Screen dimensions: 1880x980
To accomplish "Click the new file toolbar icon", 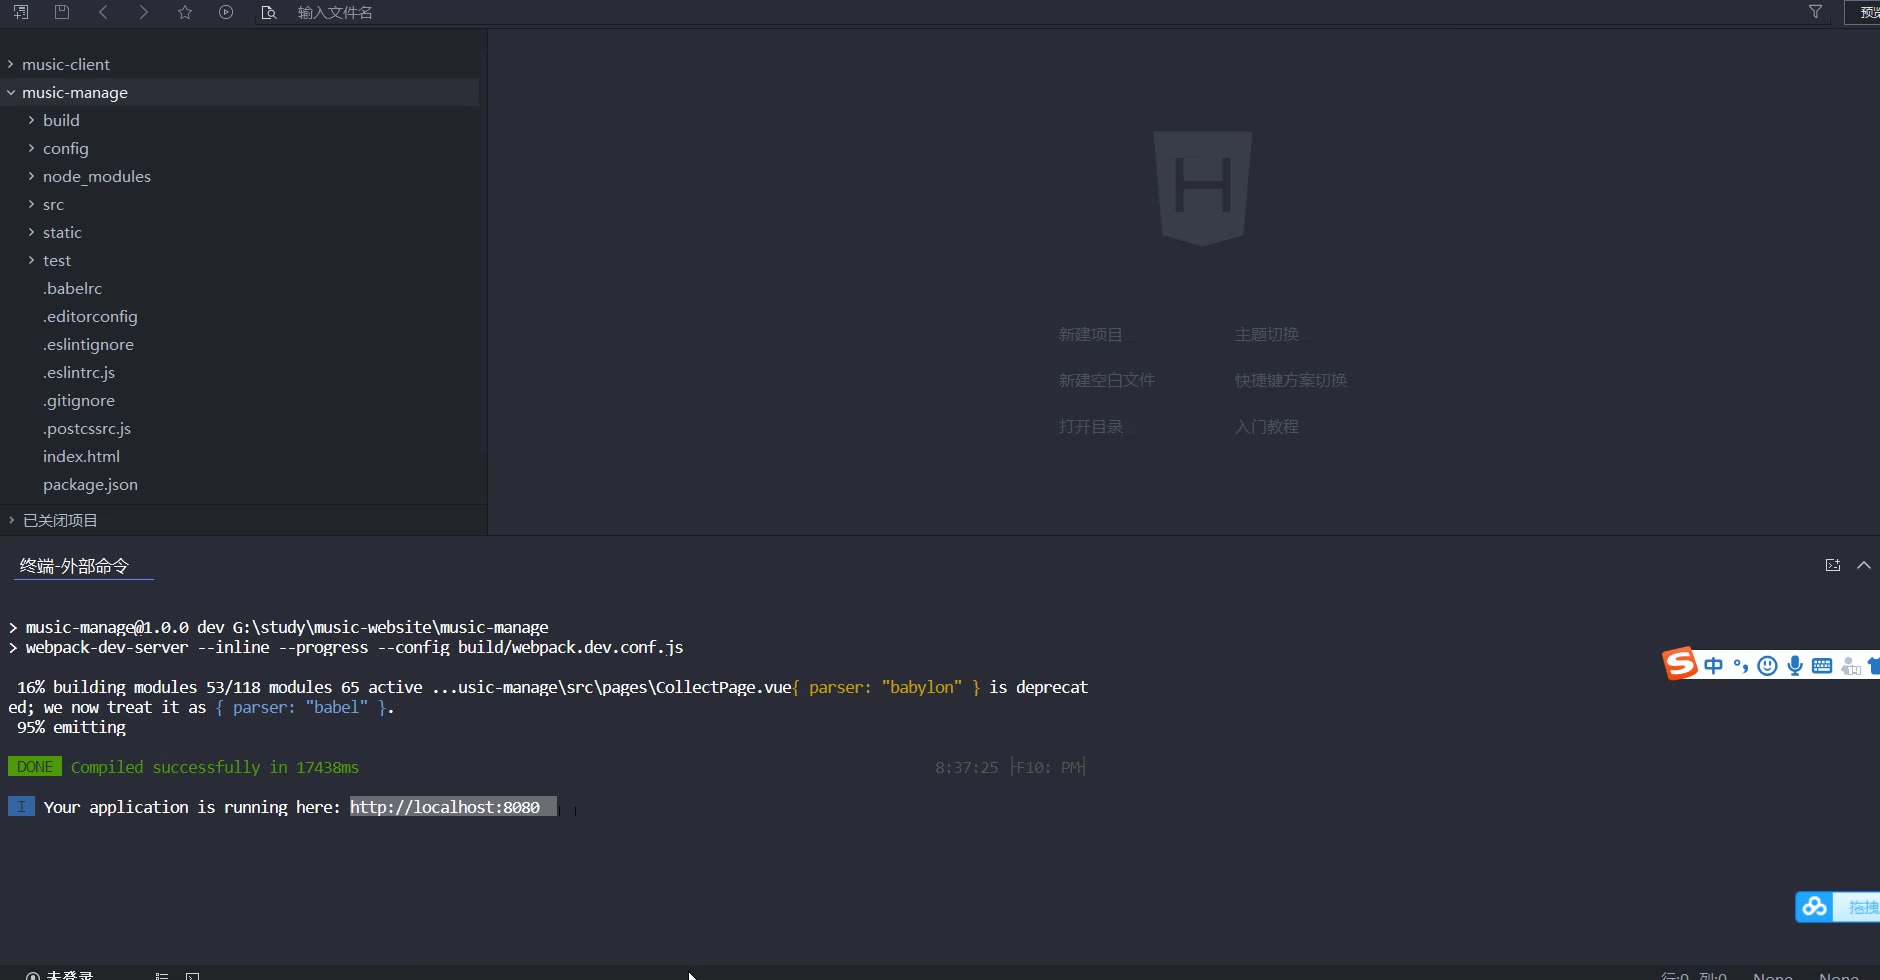I will pos(21,12).
